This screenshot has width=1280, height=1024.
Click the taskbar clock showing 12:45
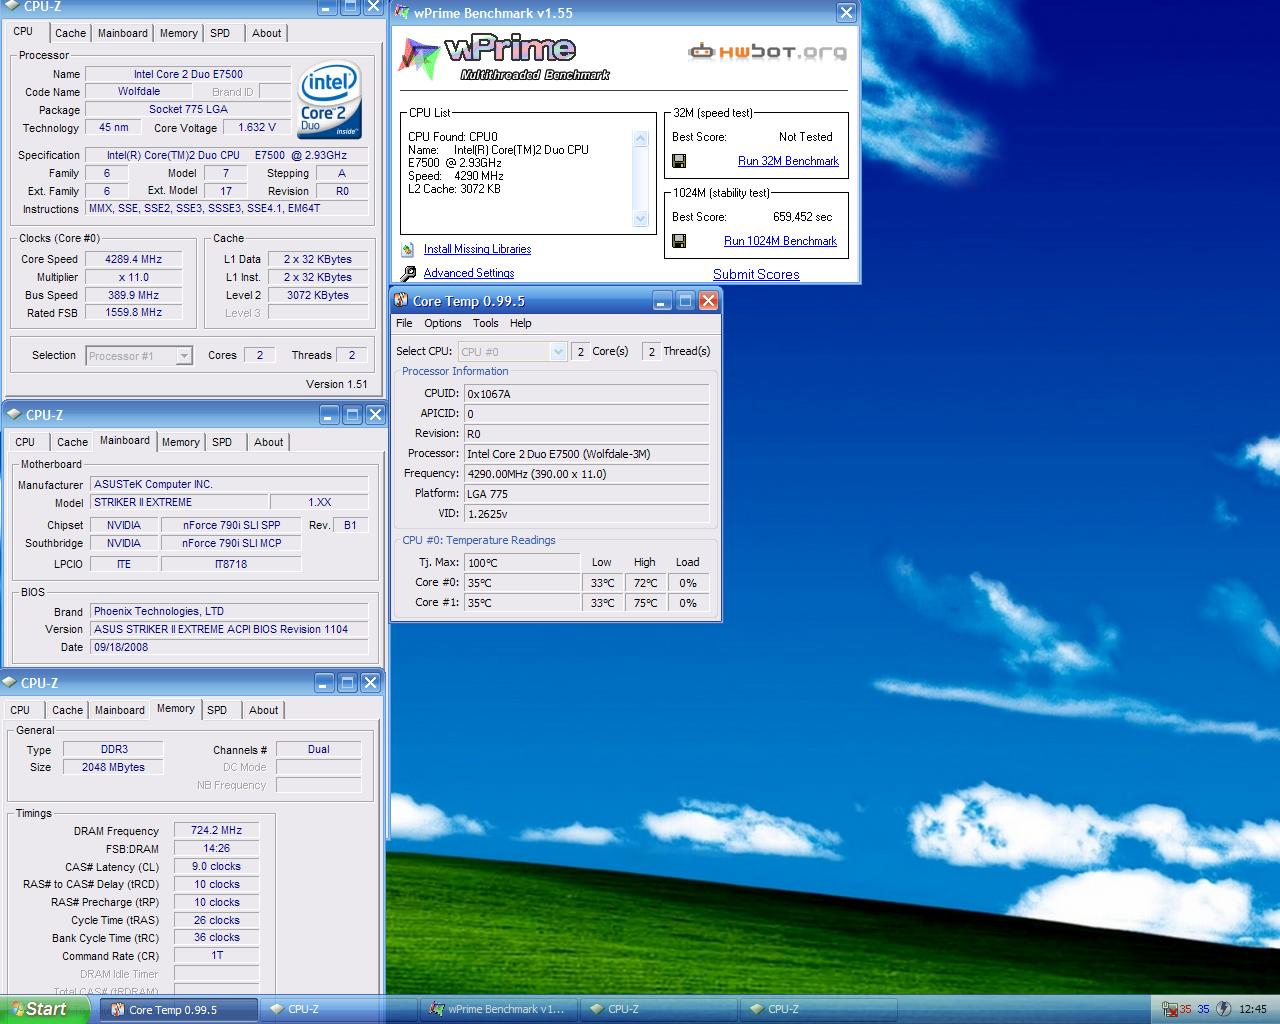(1252, 1009)
